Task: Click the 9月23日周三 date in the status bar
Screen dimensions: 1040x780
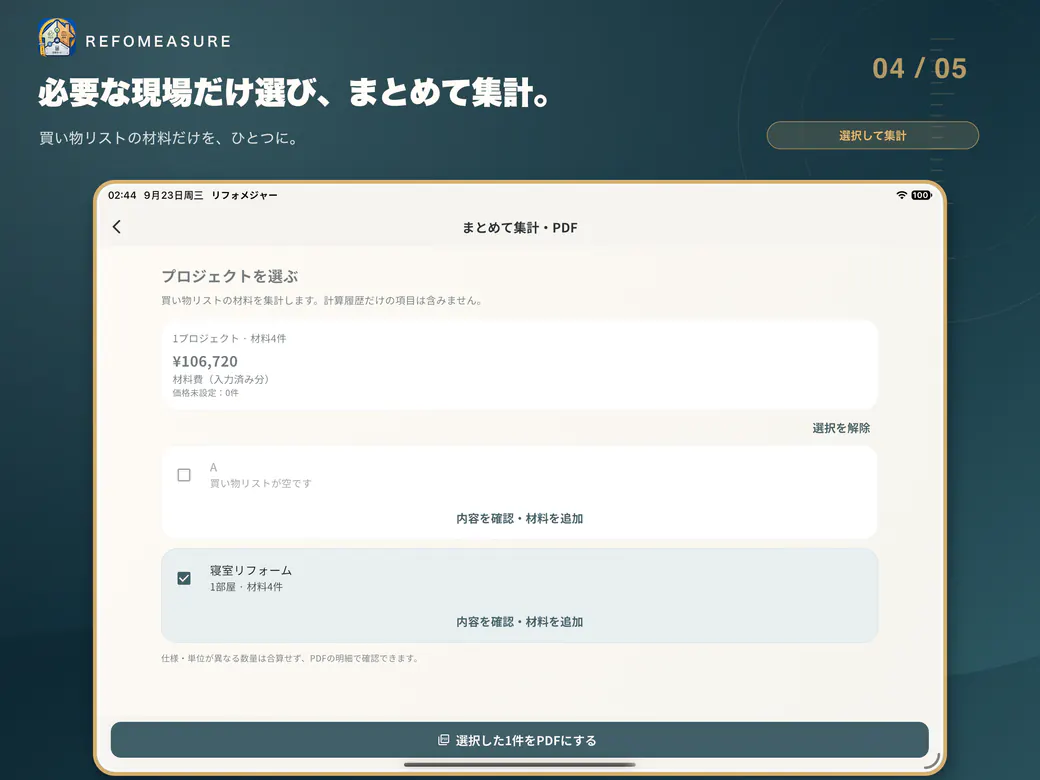Action: 173,195
